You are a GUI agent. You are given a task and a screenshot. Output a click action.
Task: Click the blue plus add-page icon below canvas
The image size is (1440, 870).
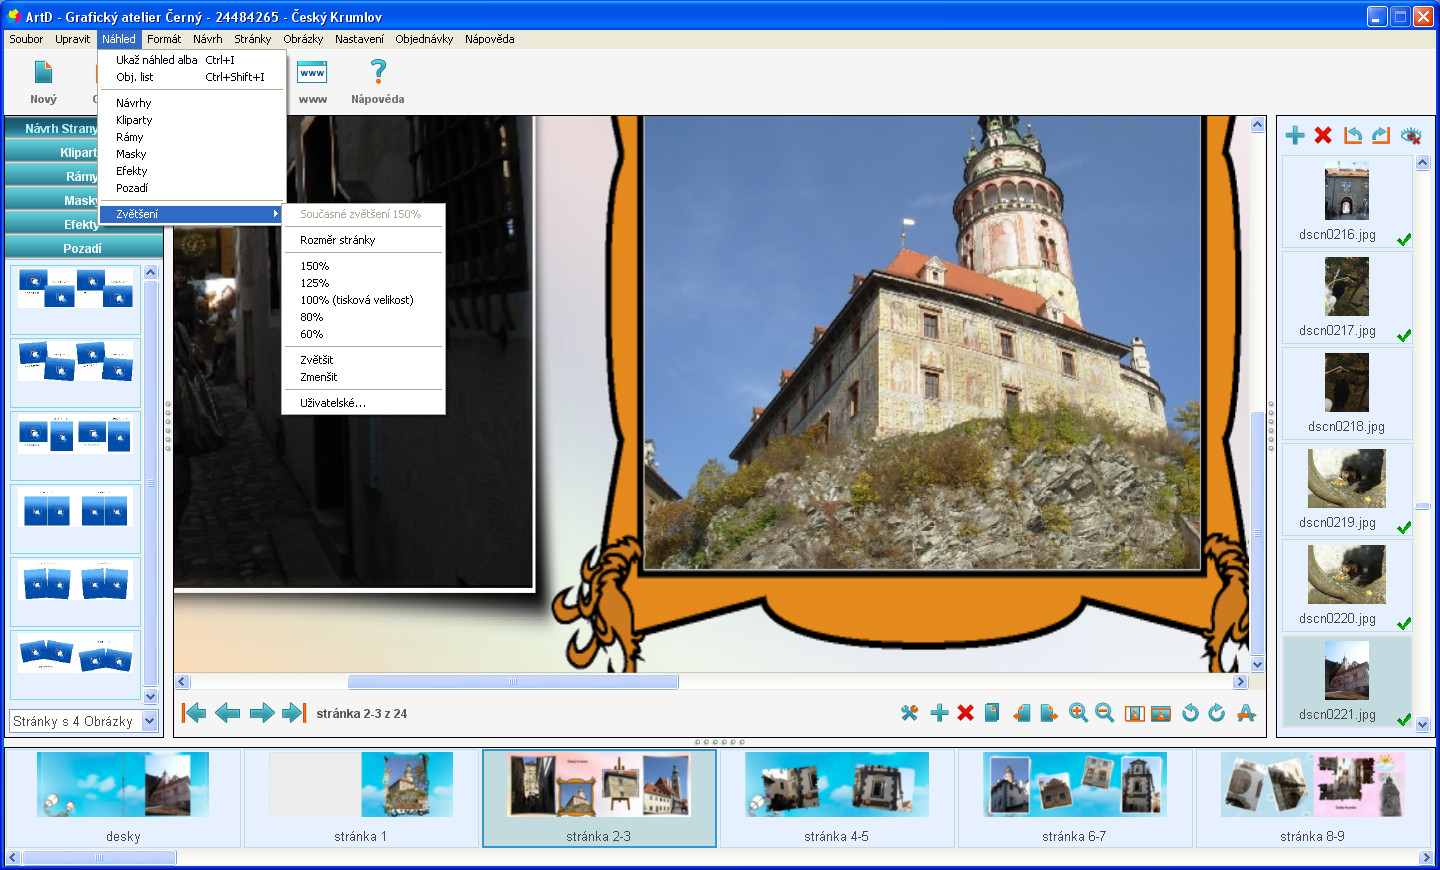tap(939, 713)
